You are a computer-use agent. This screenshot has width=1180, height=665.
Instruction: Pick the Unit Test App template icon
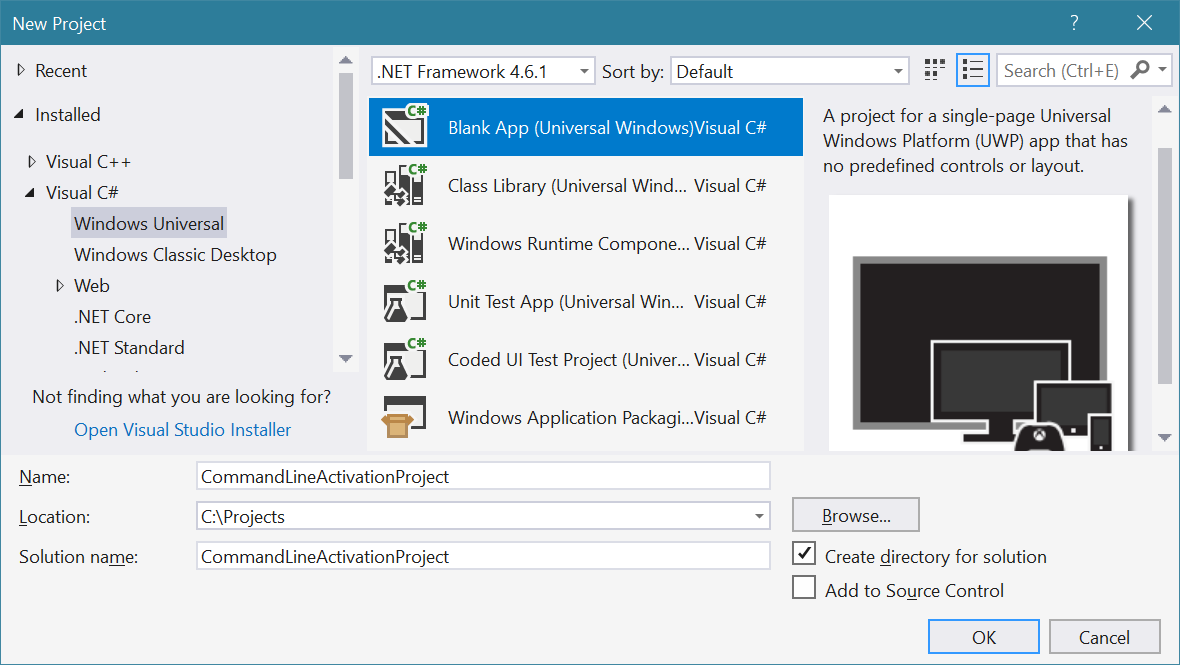(405, 301)
